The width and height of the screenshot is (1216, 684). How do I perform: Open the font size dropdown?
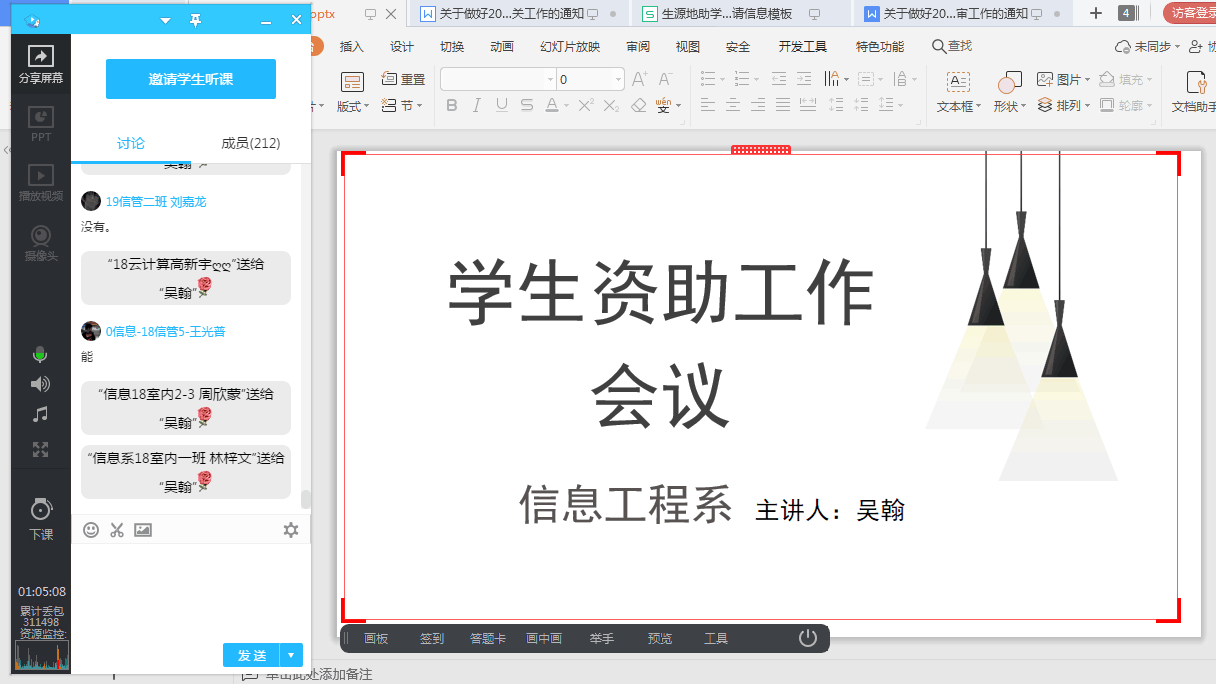(619, 79)
